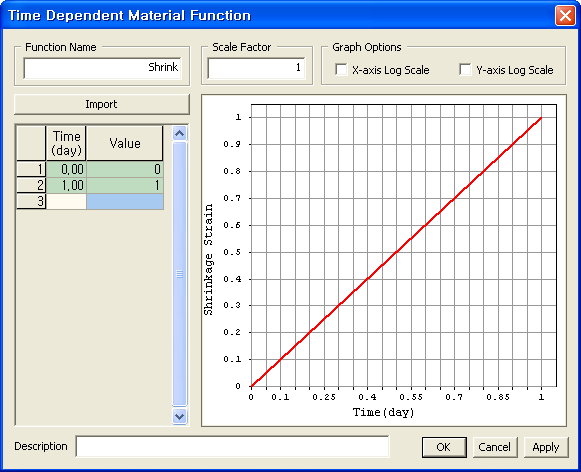The width and height of the screenshot is (581, 472).
Task: Enable X-axis Log Scale checkbox
Action: coord(341,69)
